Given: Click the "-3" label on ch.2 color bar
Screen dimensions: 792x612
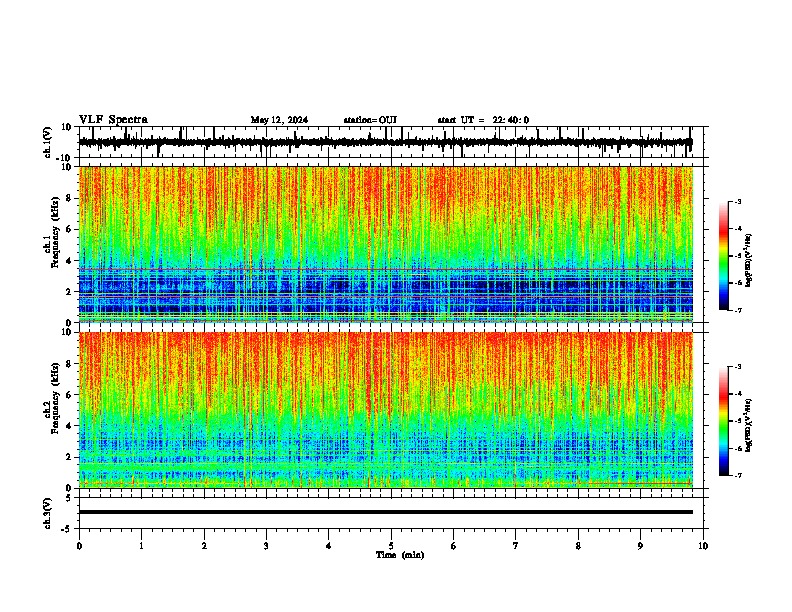Looking at the screenshot, I should (737, 367).
